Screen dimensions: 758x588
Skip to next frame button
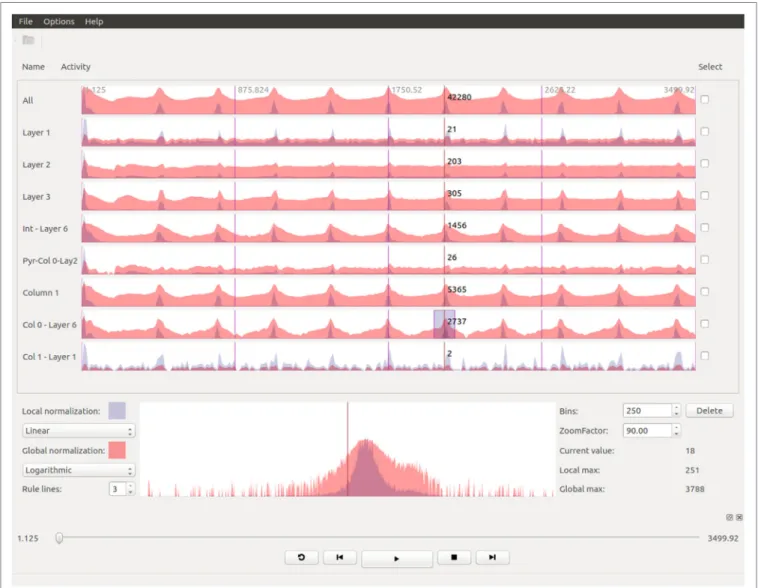pyautogui.click(x=492, y=557)
